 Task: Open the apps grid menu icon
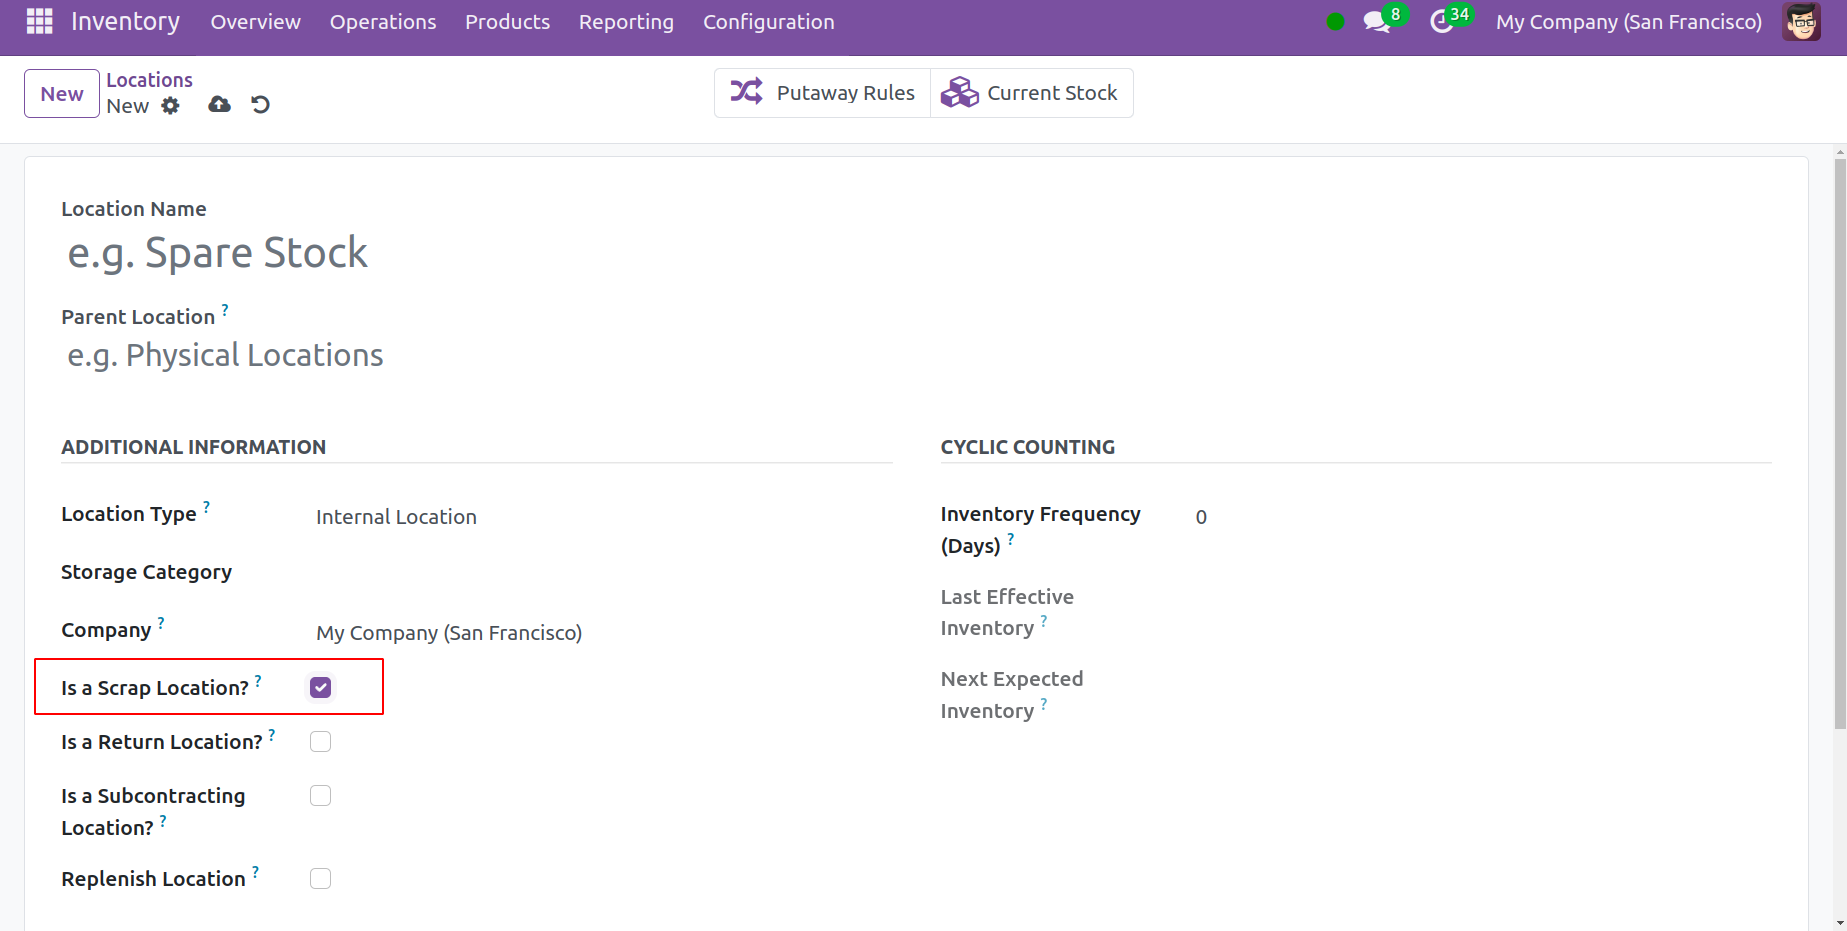[x=39, y=21]
